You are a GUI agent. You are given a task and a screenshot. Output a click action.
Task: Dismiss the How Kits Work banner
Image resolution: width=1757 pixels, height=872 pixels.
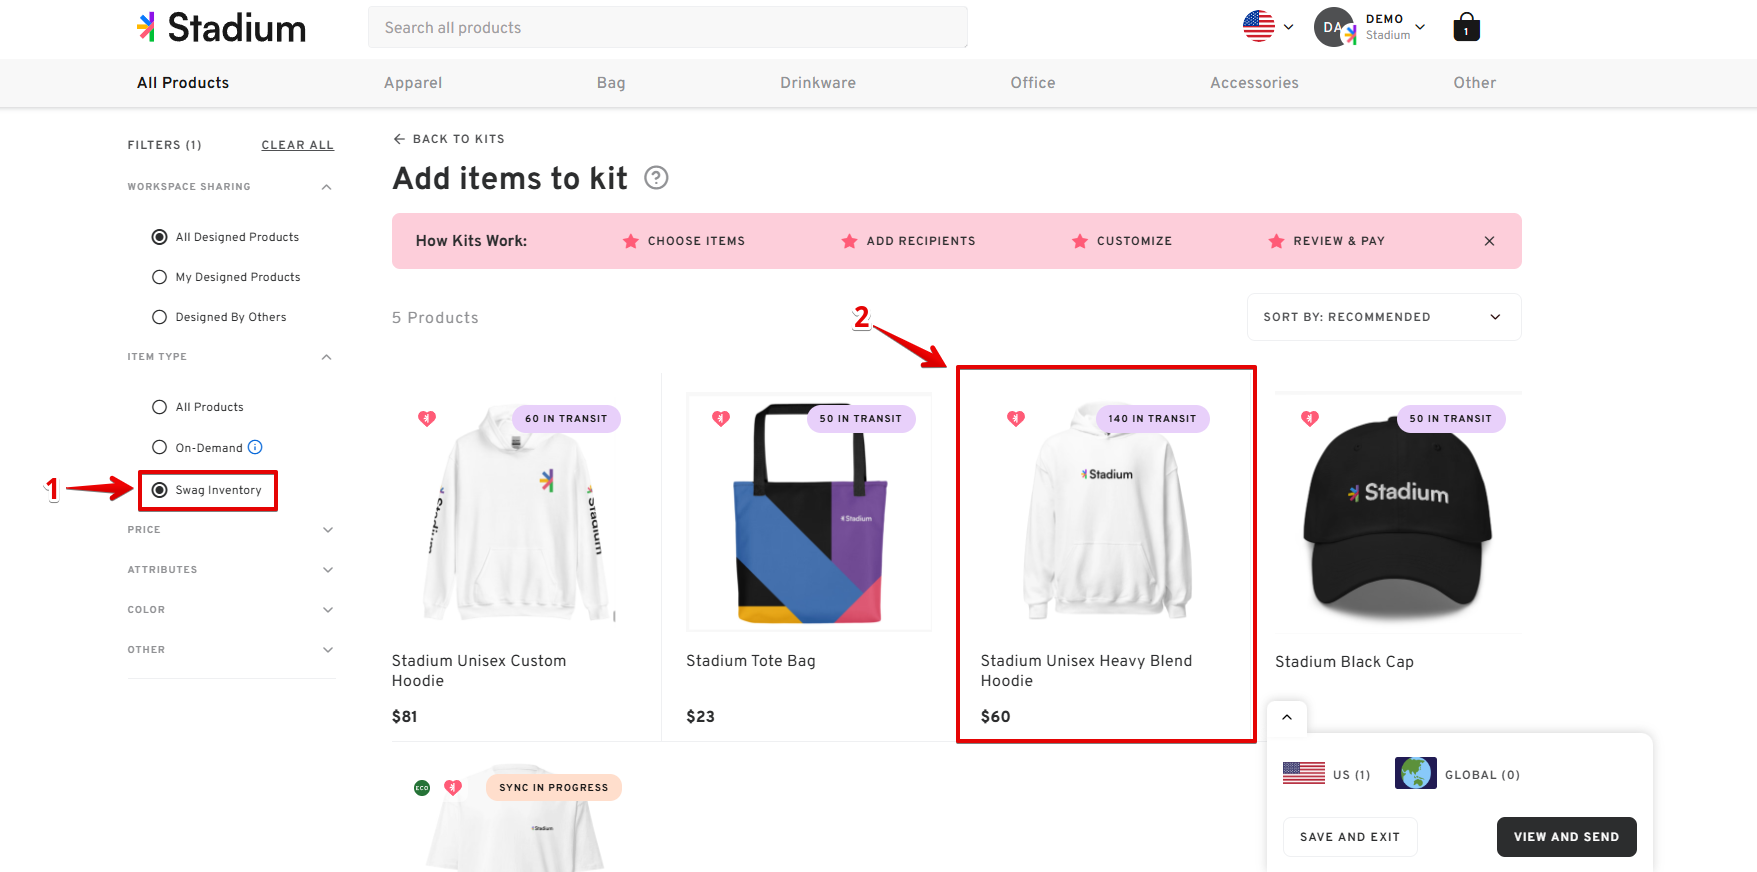click(x=1489, y=241)
